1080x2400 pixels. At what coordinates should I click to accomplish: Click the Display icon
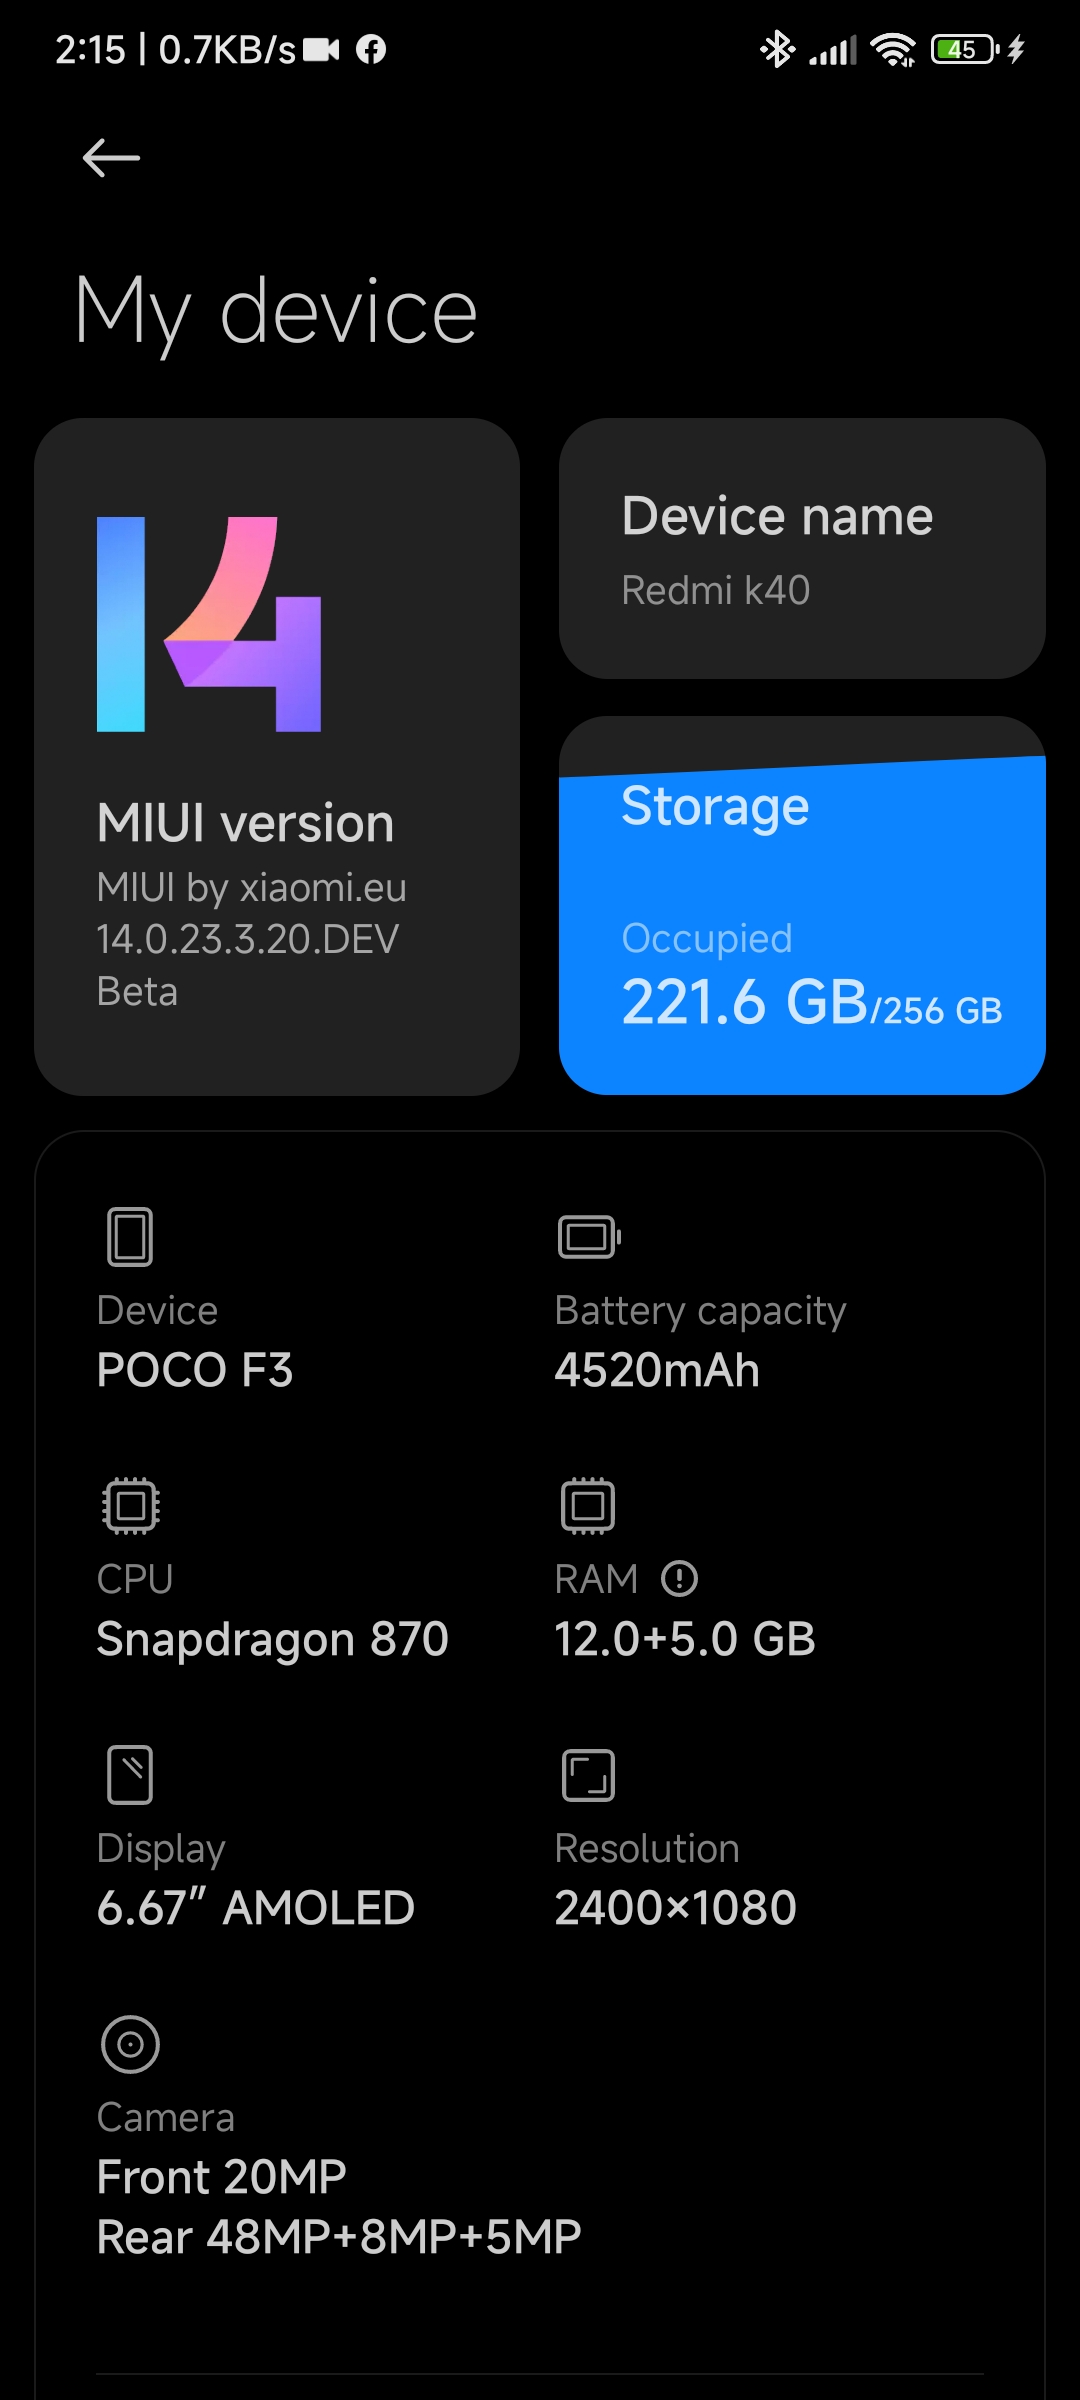click(130, 1775)
